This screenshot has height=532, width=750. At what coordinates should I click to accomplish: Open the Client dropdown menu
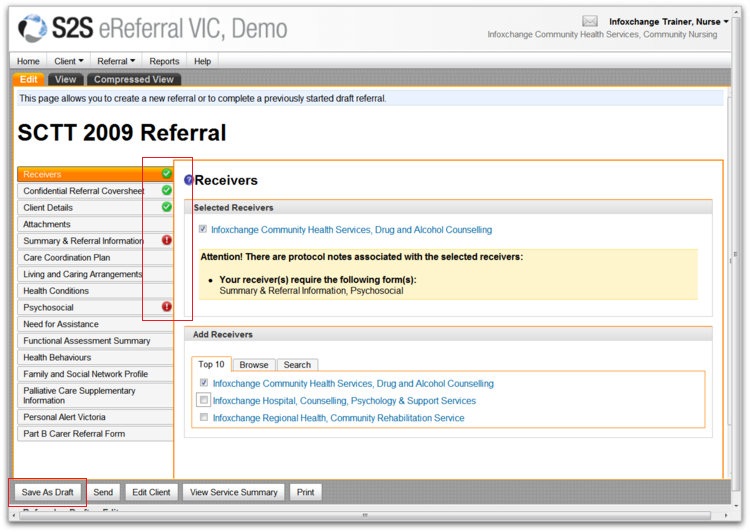[x=68, y=61]
